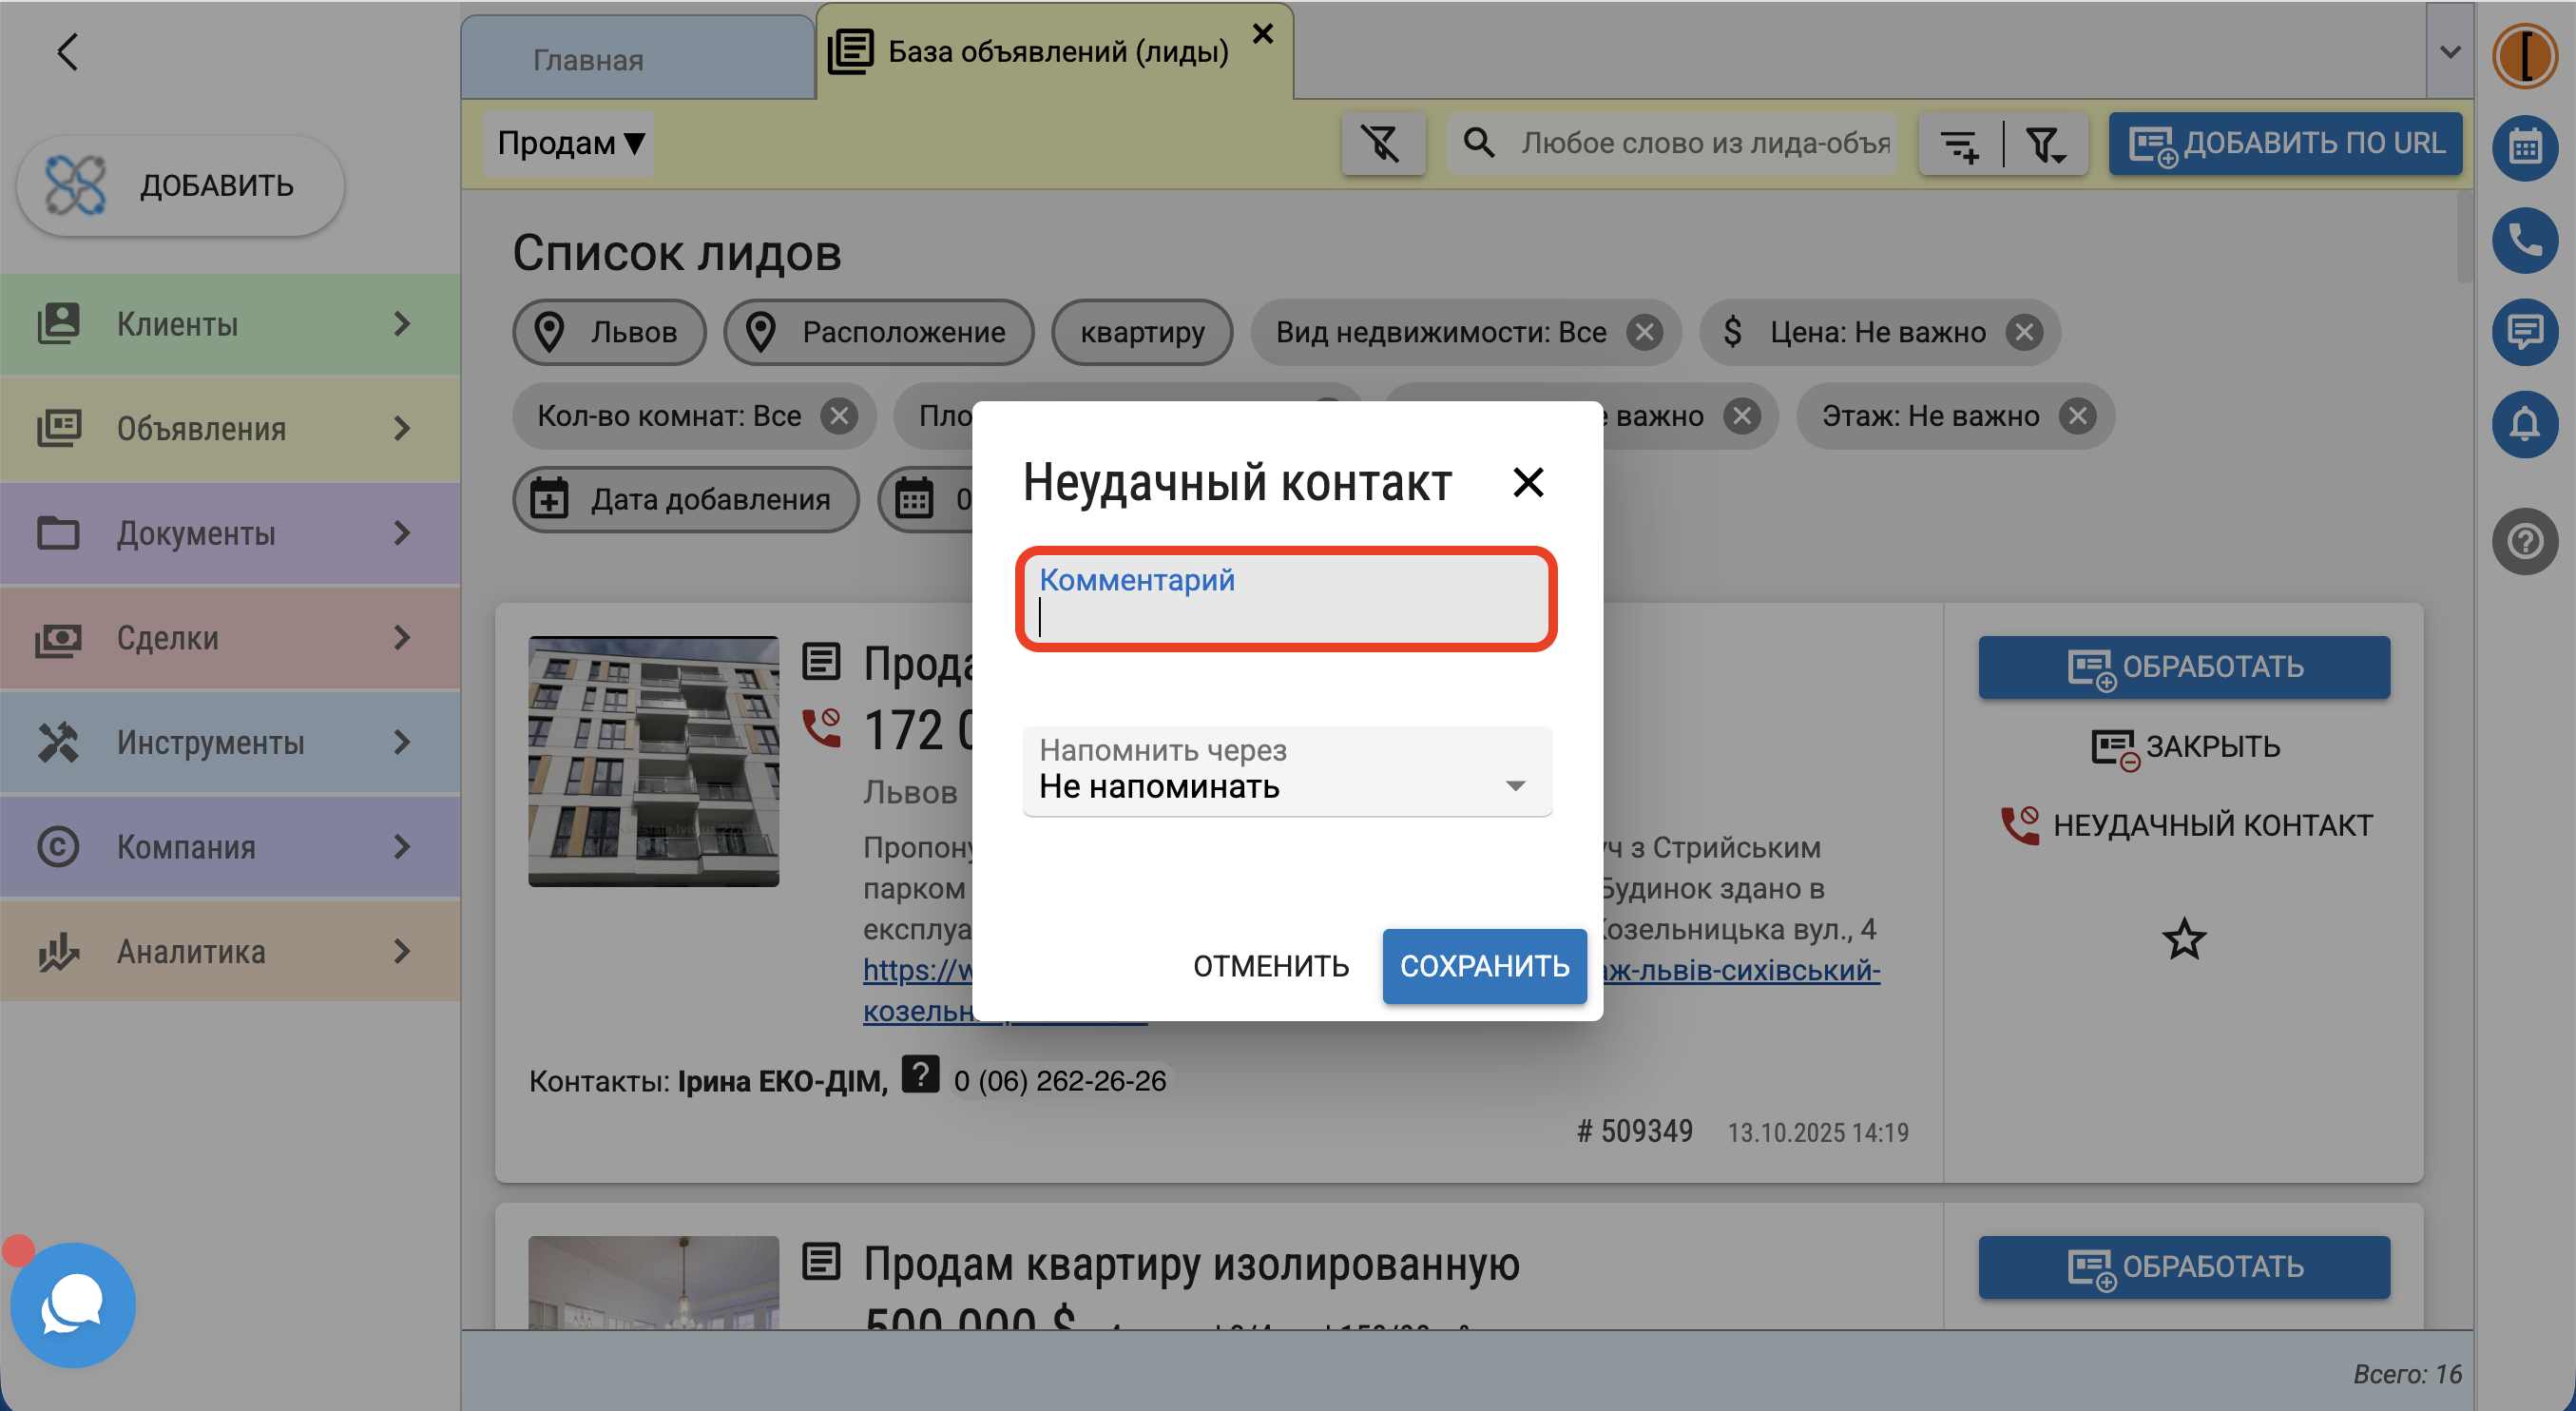The image size is (2576, 1411).
Task: Open the 'Продам' deal type dropdown
Action: (x=569, y=144)
